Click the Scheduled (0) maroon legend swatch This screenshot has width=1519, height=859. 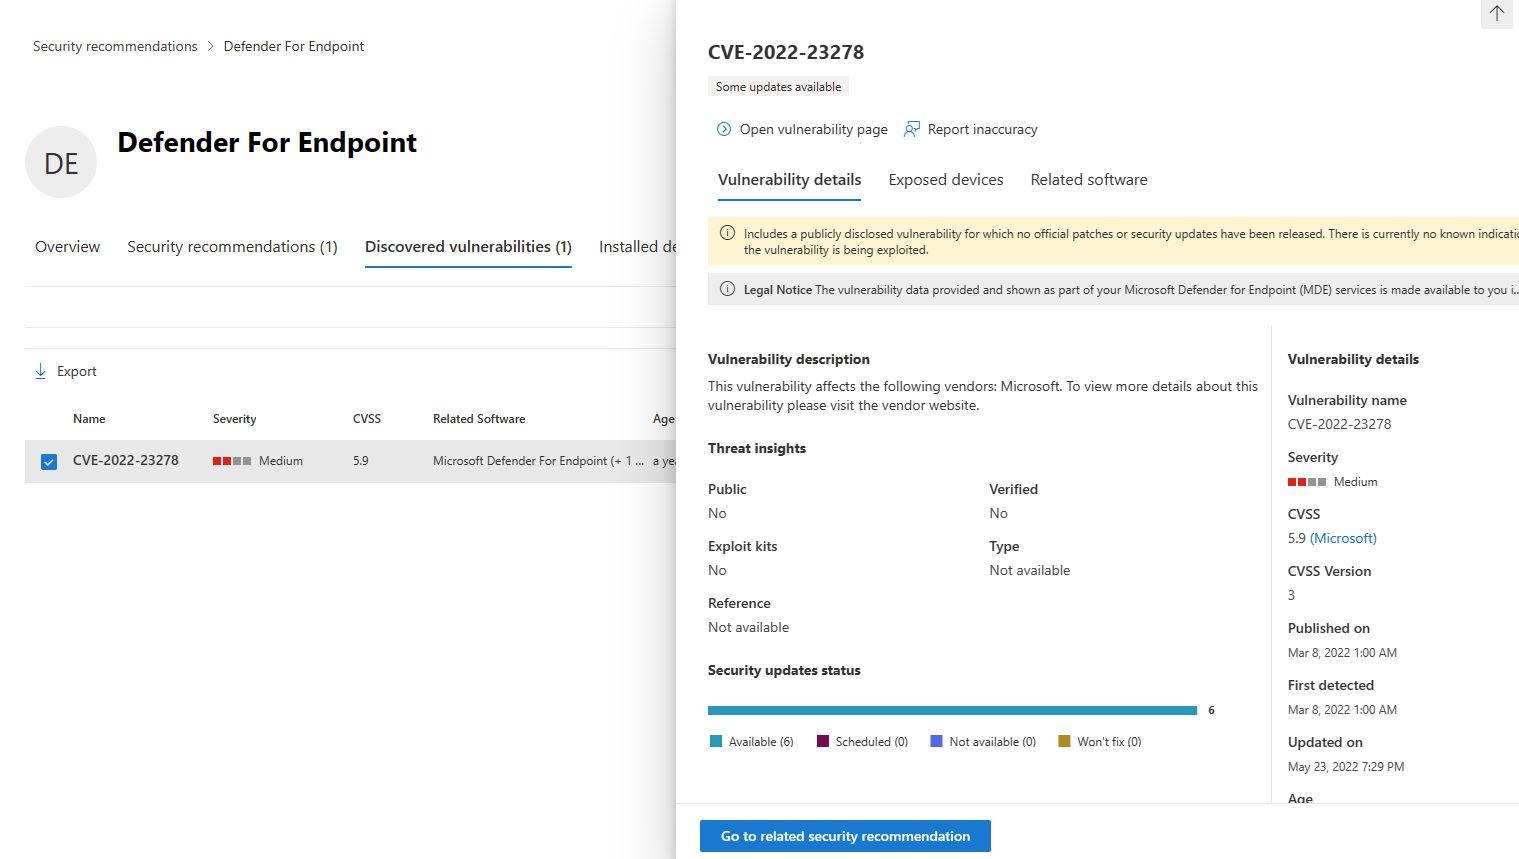[x=823, y=741]
